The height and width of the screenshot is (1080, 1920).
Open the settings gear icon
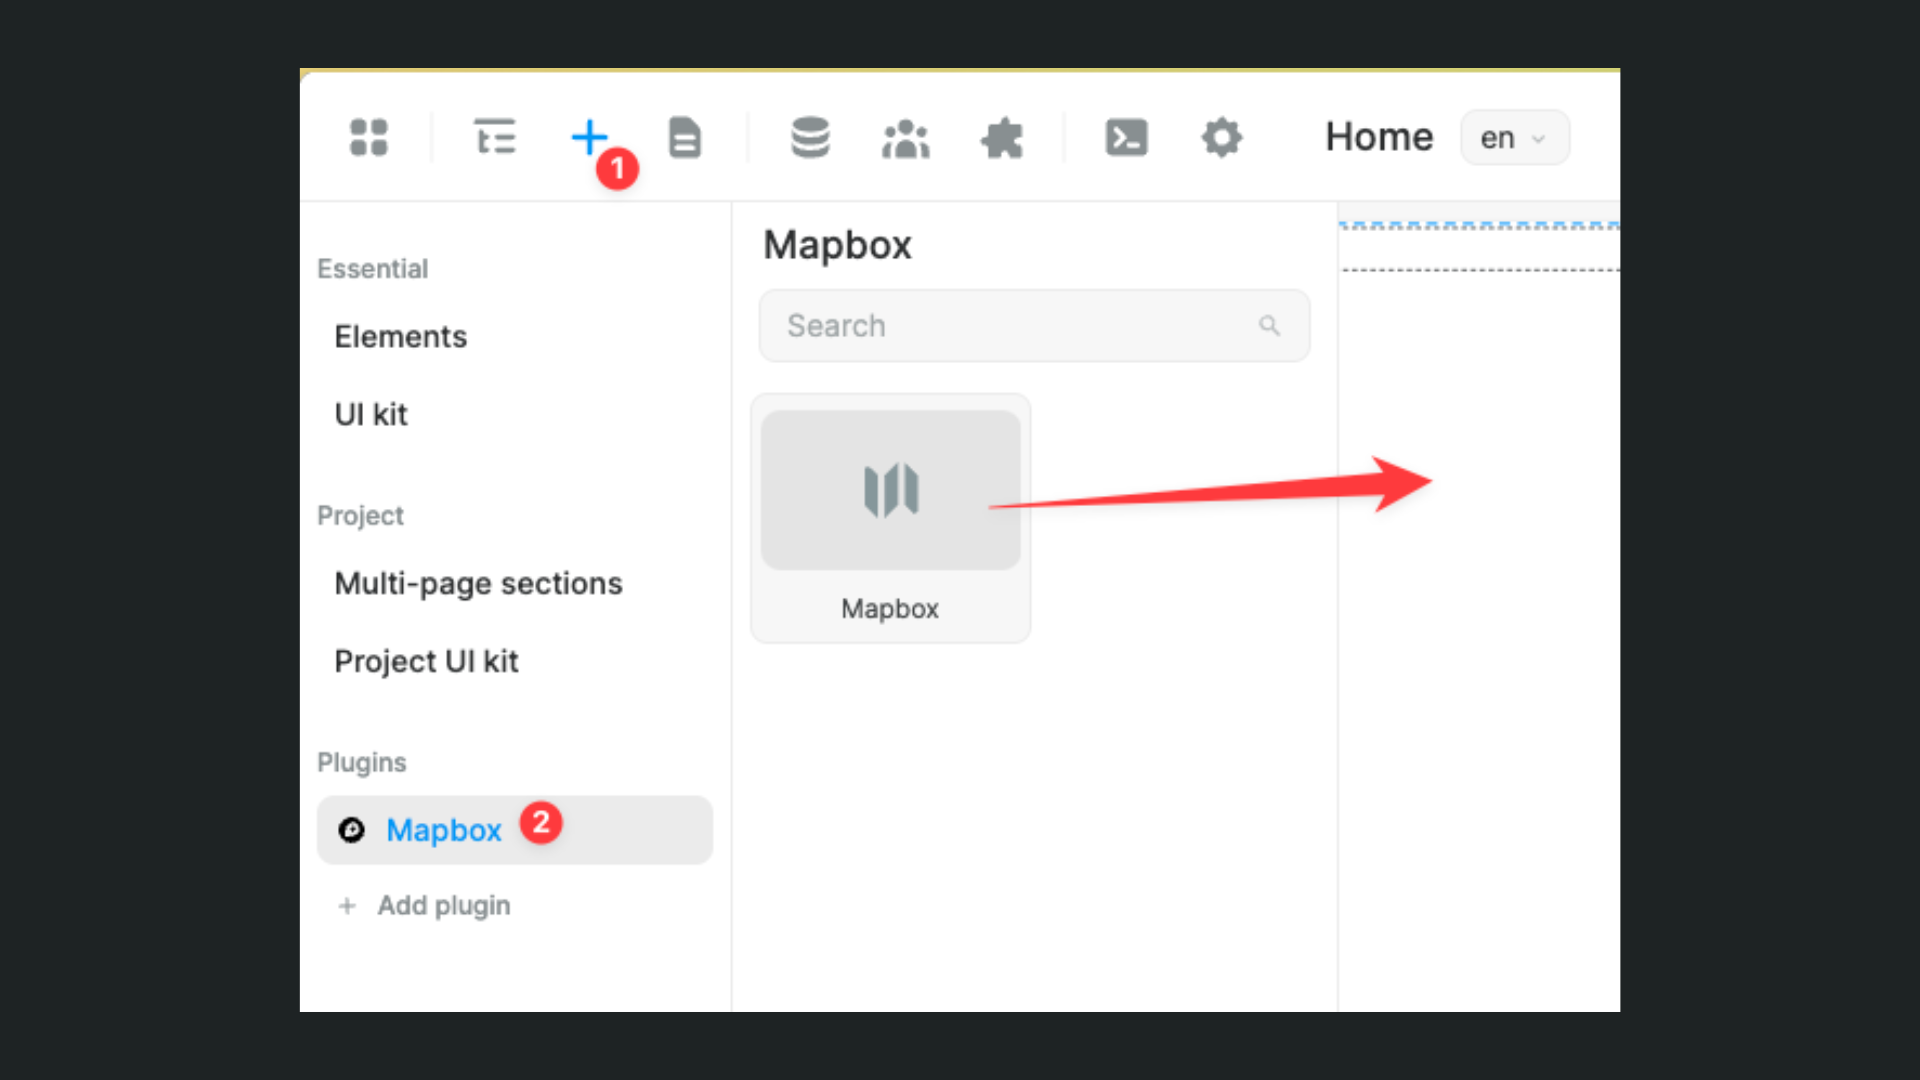coord(1222,137)
